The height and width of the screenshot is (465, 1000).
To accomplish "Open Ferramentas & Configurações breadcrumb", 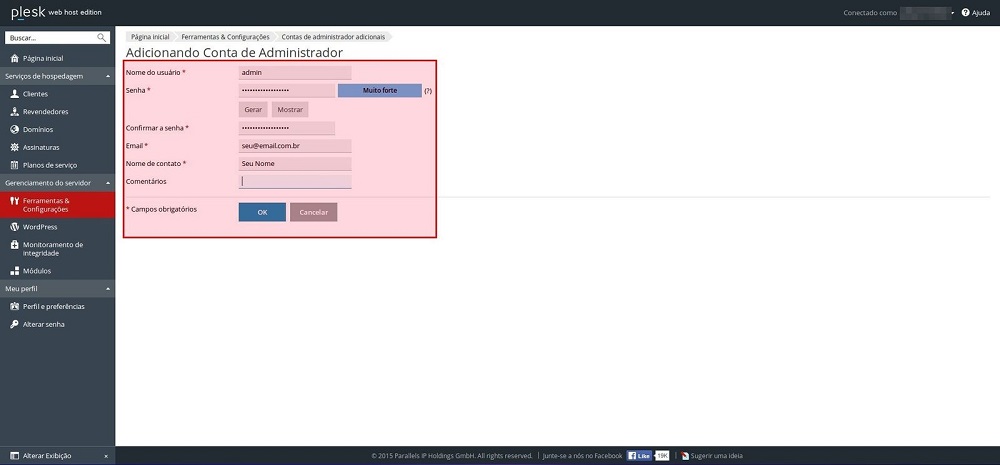I will click(x=225, y=36).
